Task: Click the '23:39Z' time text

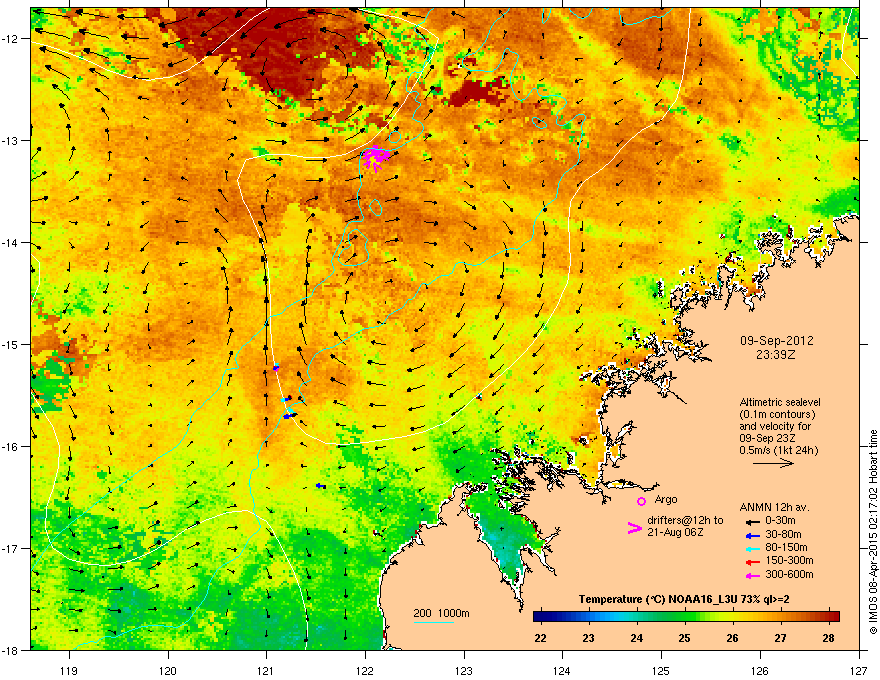Action: tap(776, 355)
